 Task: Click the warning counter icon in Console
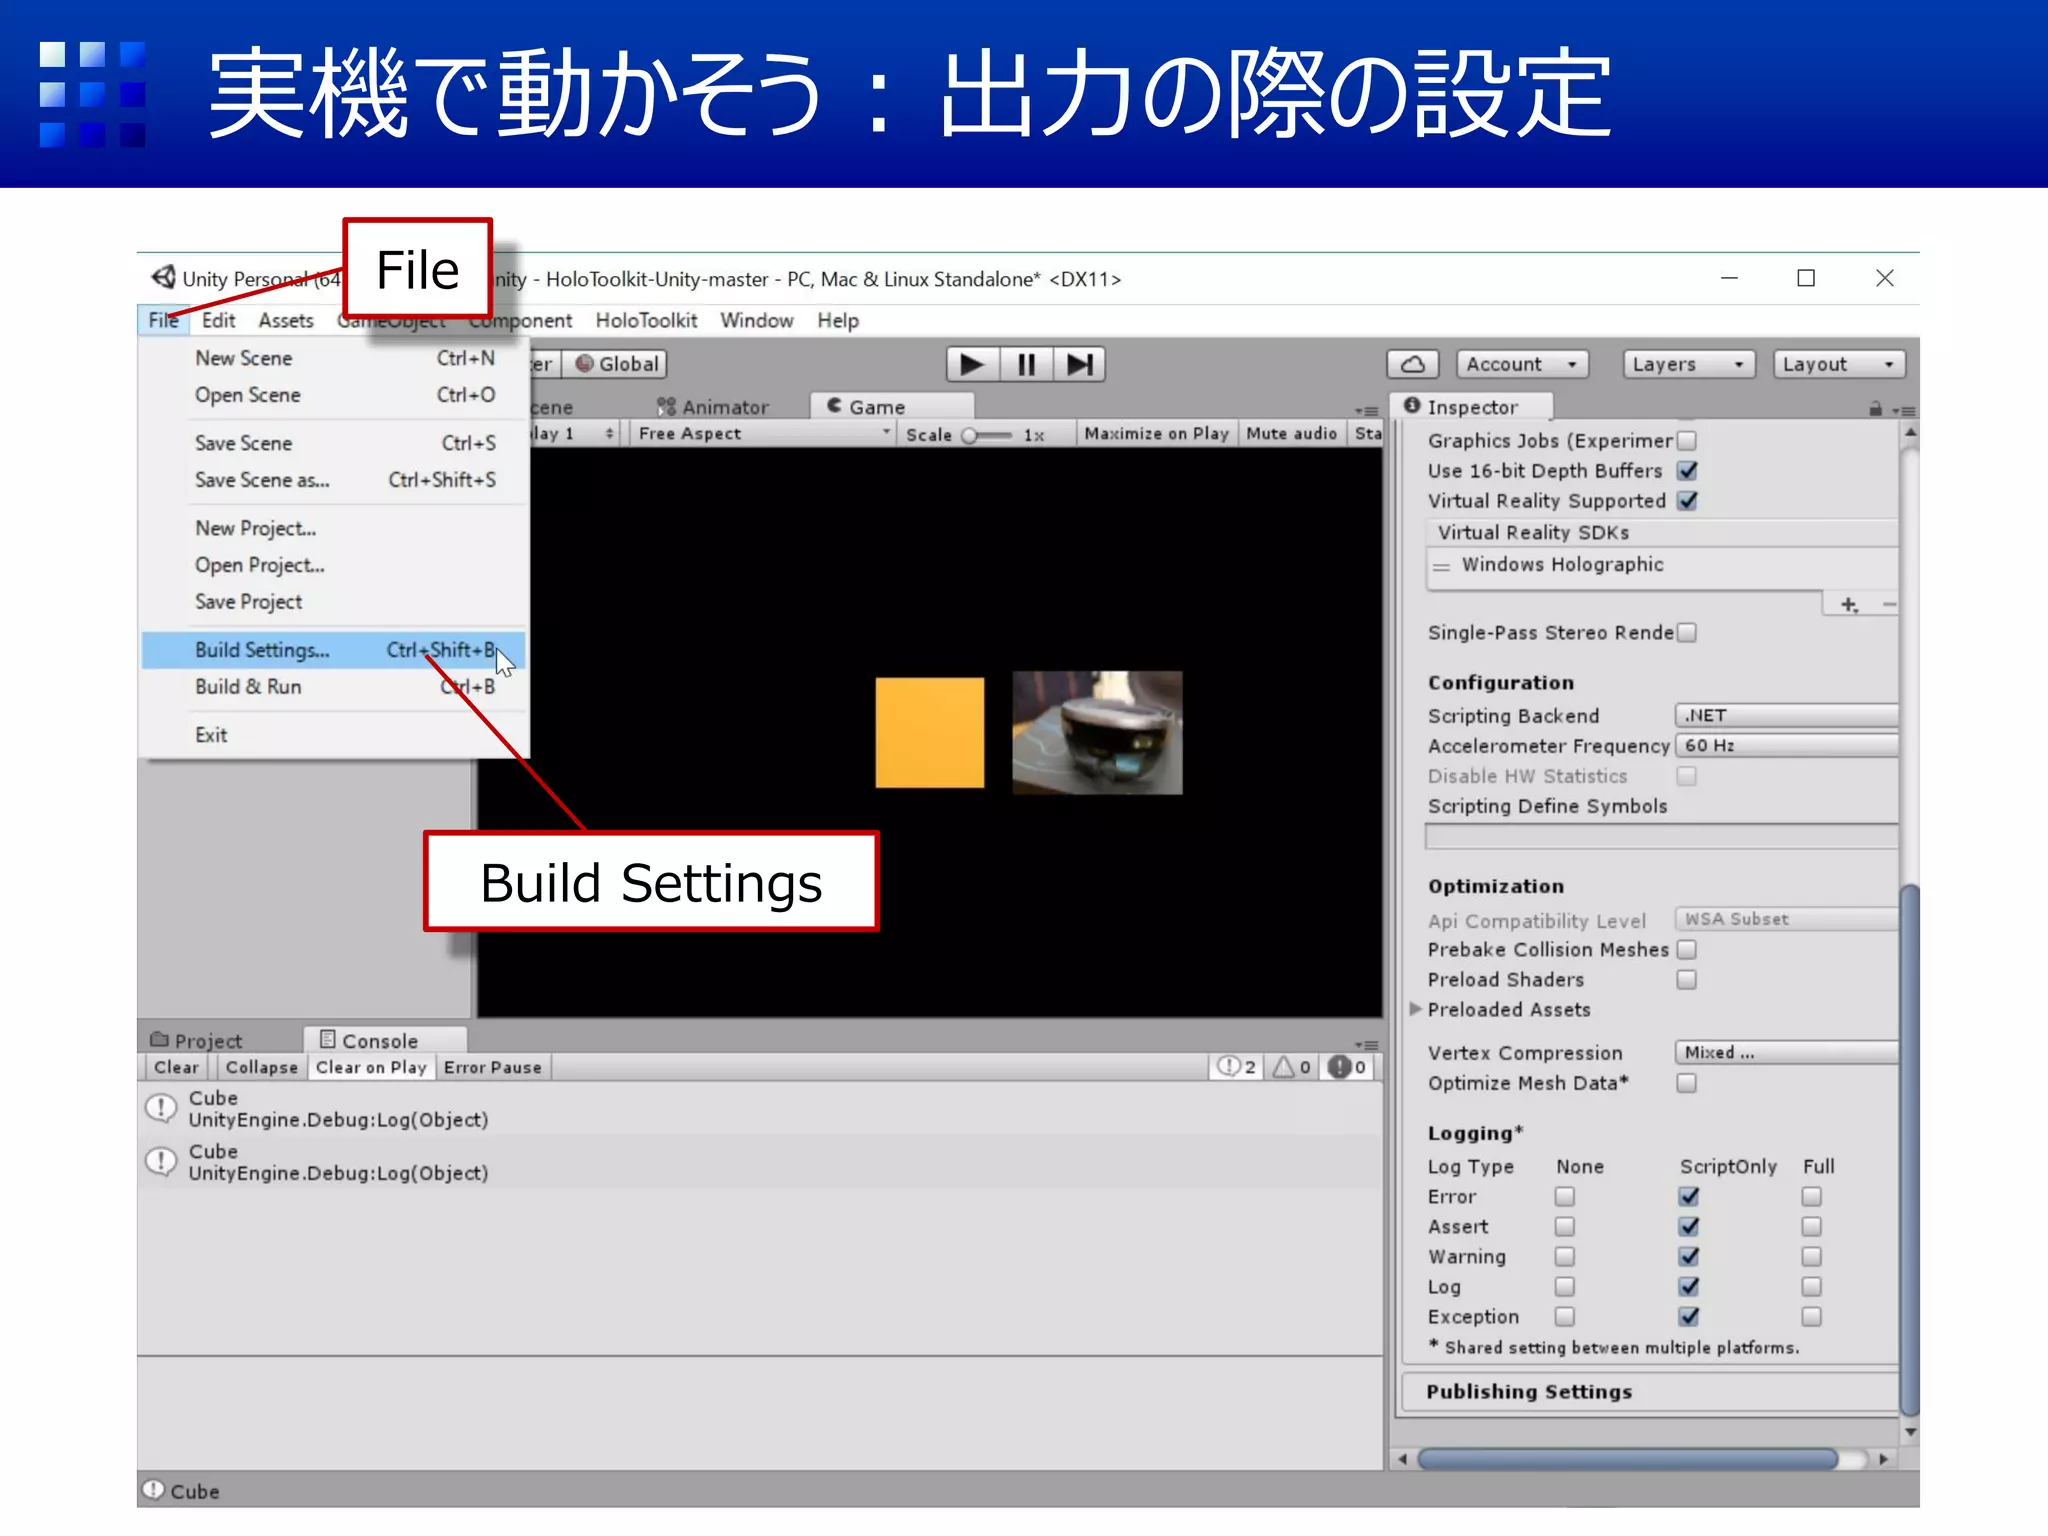(x=1291, y=1067)
